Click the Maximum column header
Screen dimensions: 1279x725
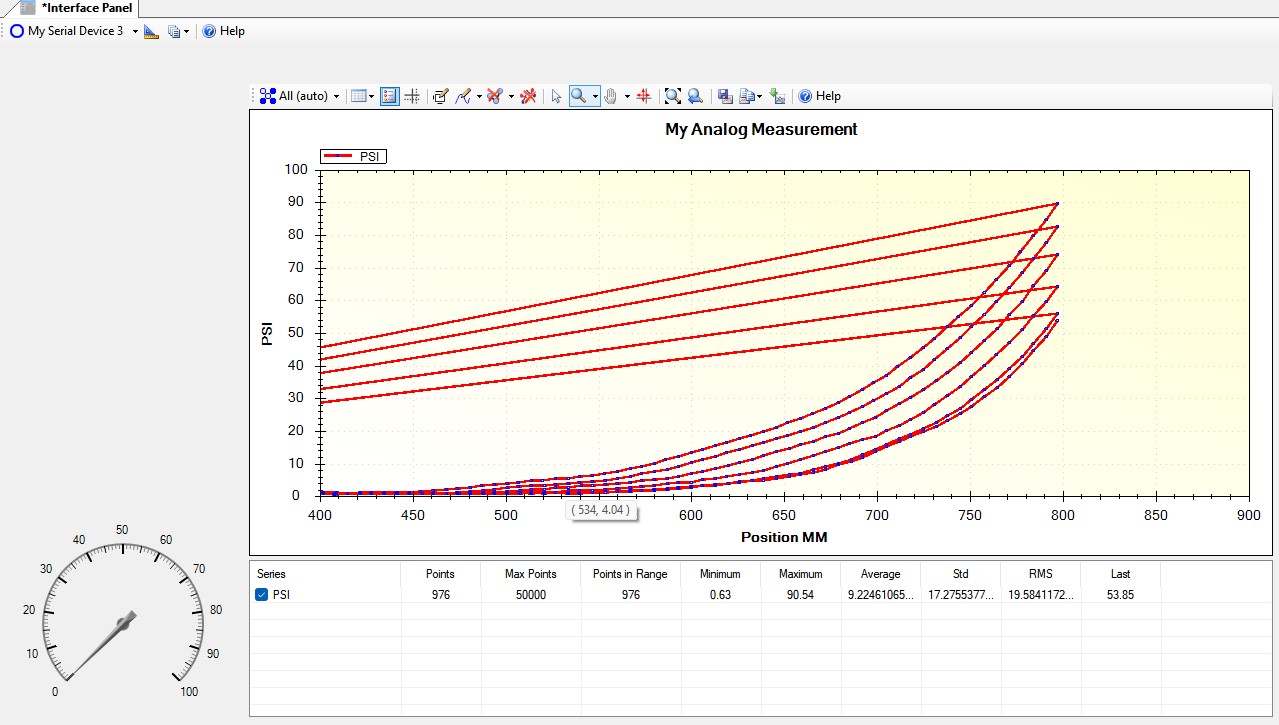pyautogui.click(x=800, y=574)
